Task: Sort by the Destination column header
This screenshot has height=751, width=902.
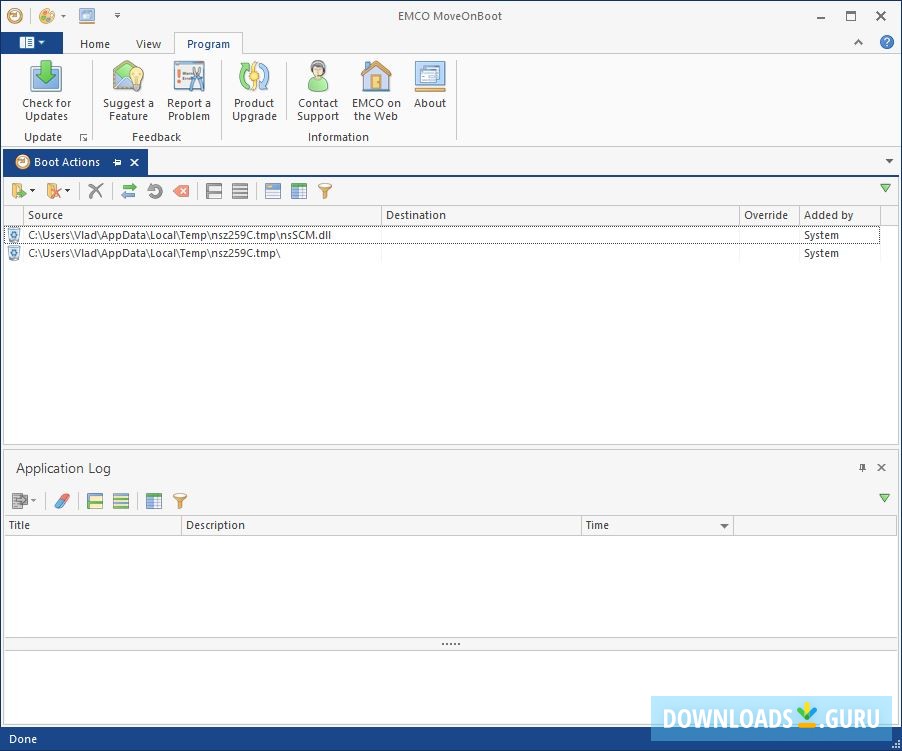Action: coord(560,215)
